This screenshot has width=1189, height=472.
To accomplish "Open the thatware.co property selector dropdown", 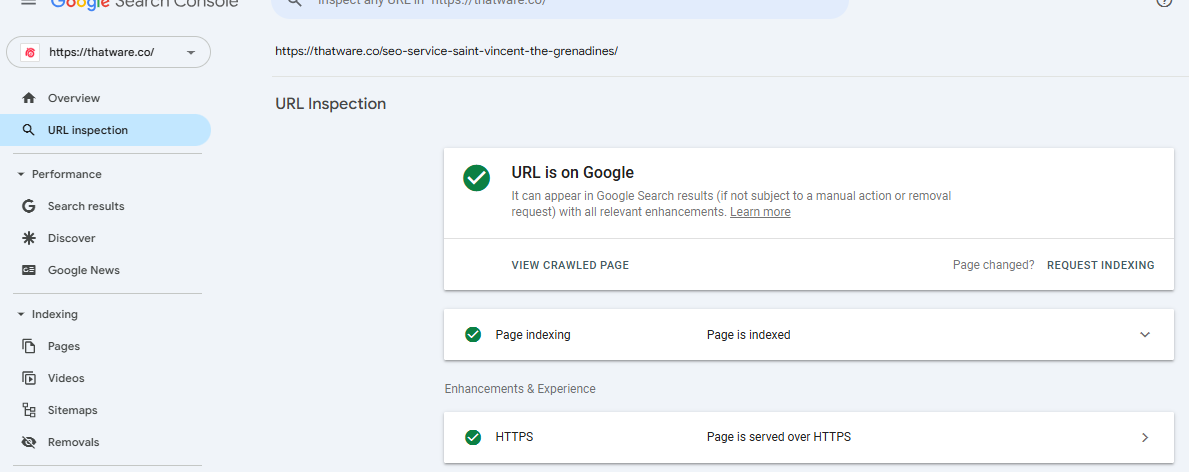I will [108, 52].
